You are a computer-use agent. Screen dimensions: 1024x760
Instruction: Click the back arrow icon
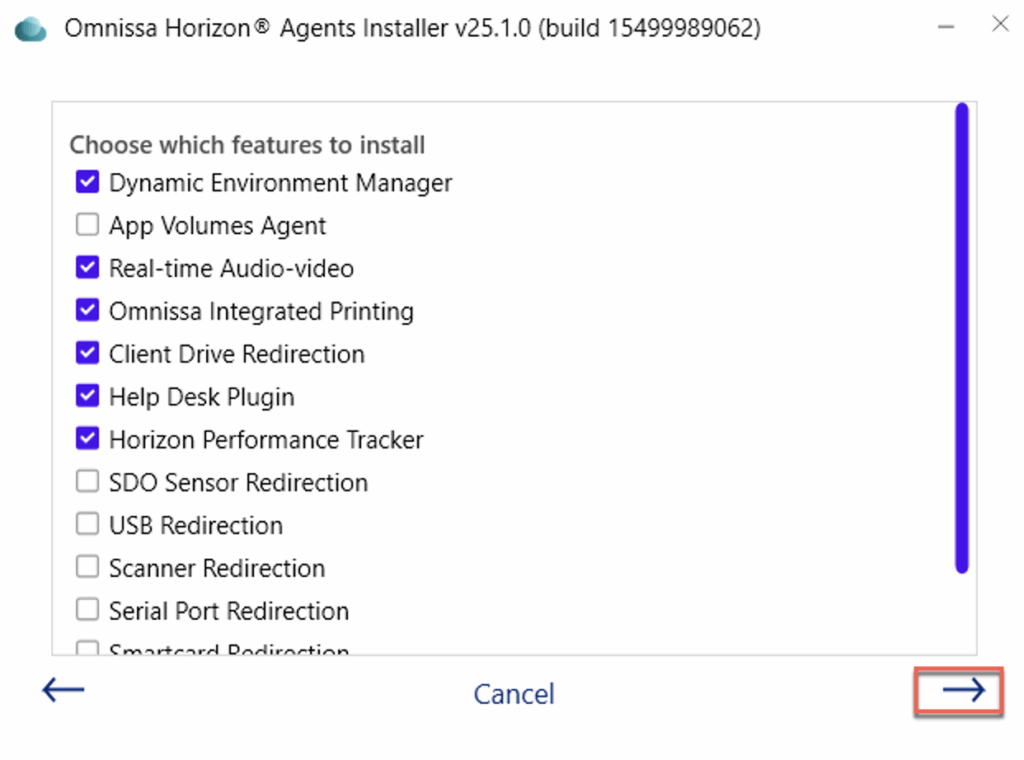[x=63, y=689]
